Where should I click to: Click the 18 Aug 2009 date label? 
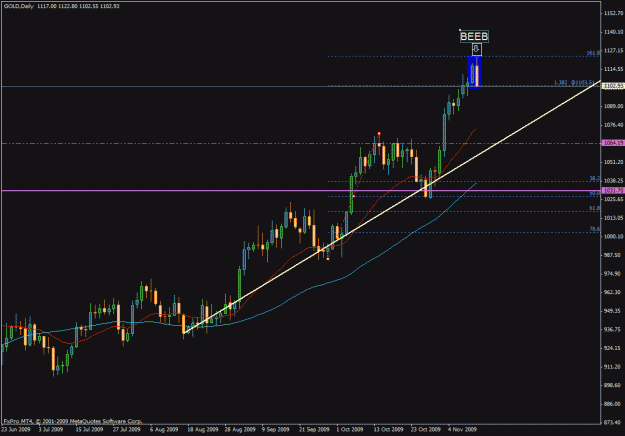203,430
